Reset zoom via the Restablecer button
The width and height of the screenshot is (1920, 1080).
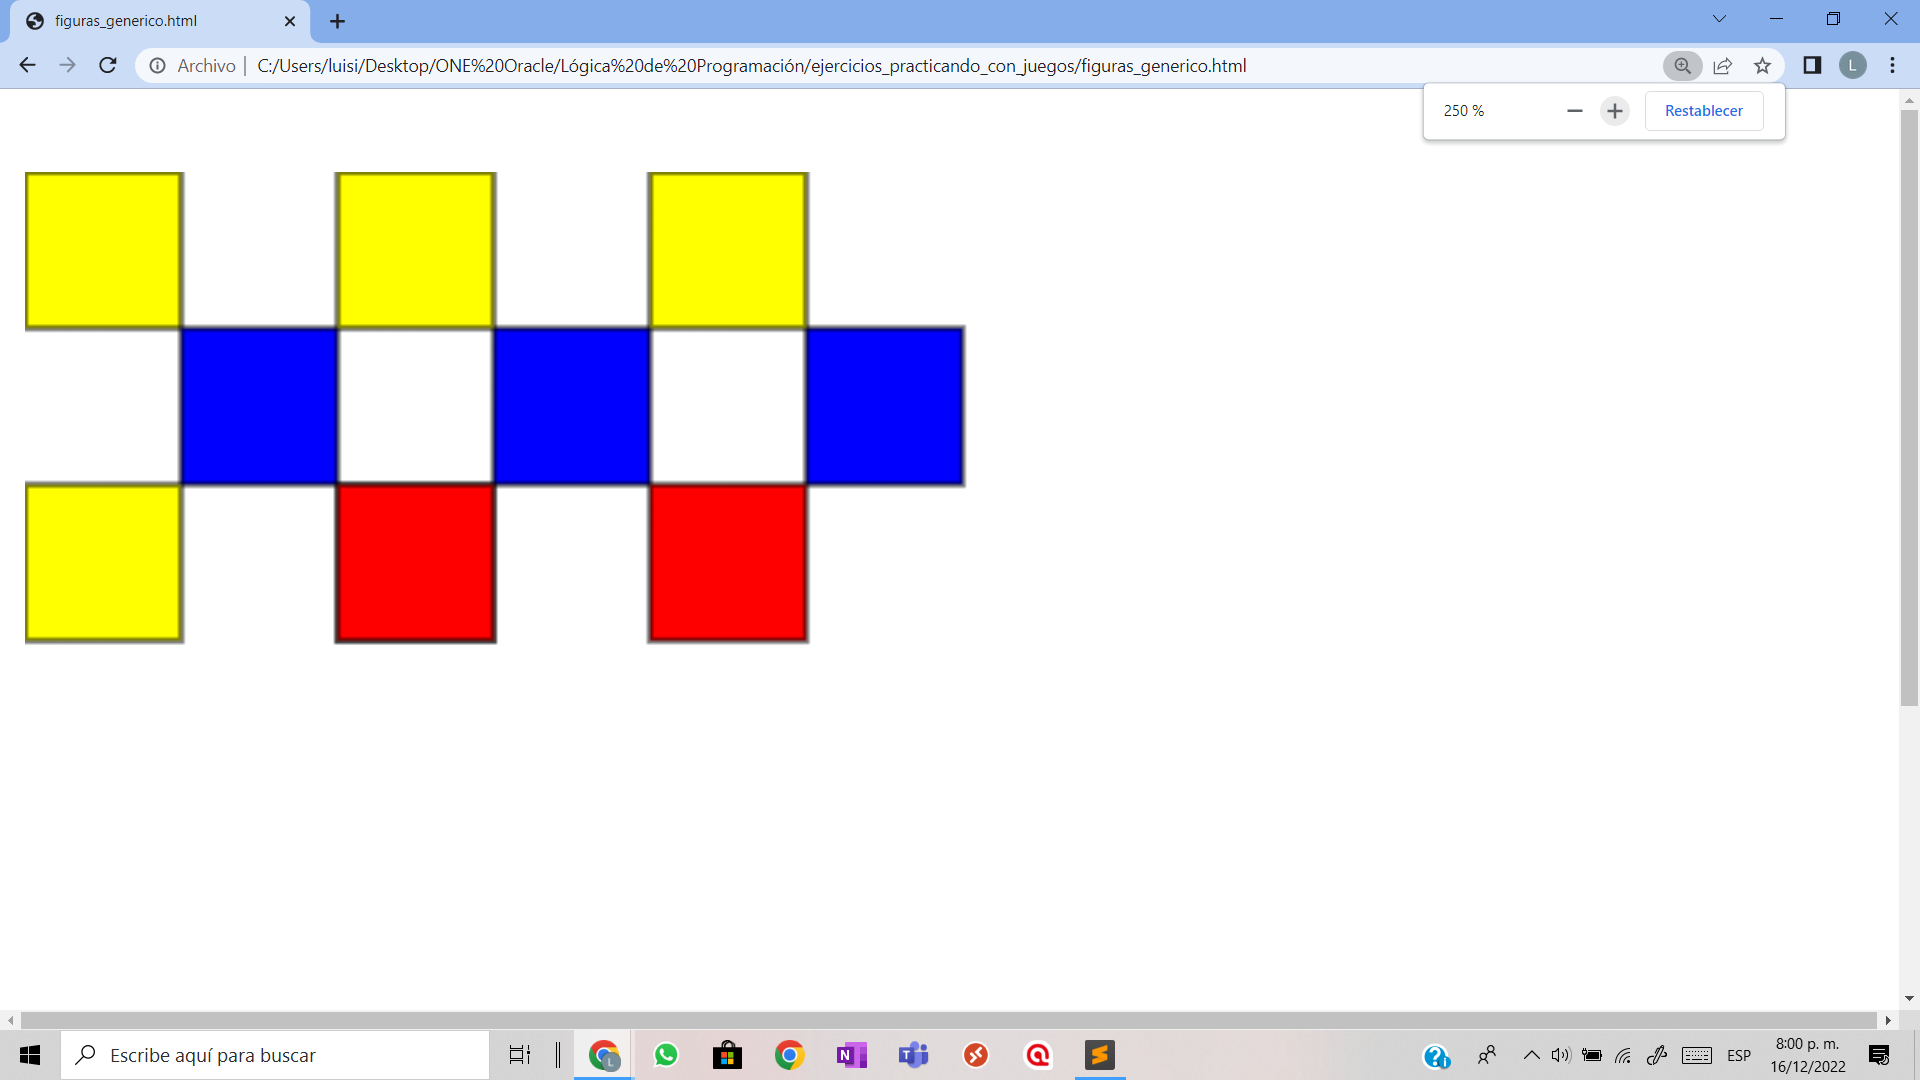(1704, 110)
